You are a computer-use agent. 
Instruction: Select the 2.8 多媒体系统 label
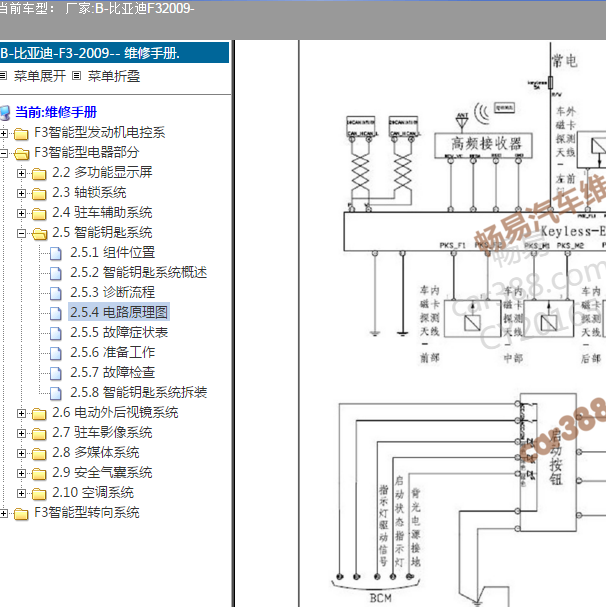coord(96,453)
